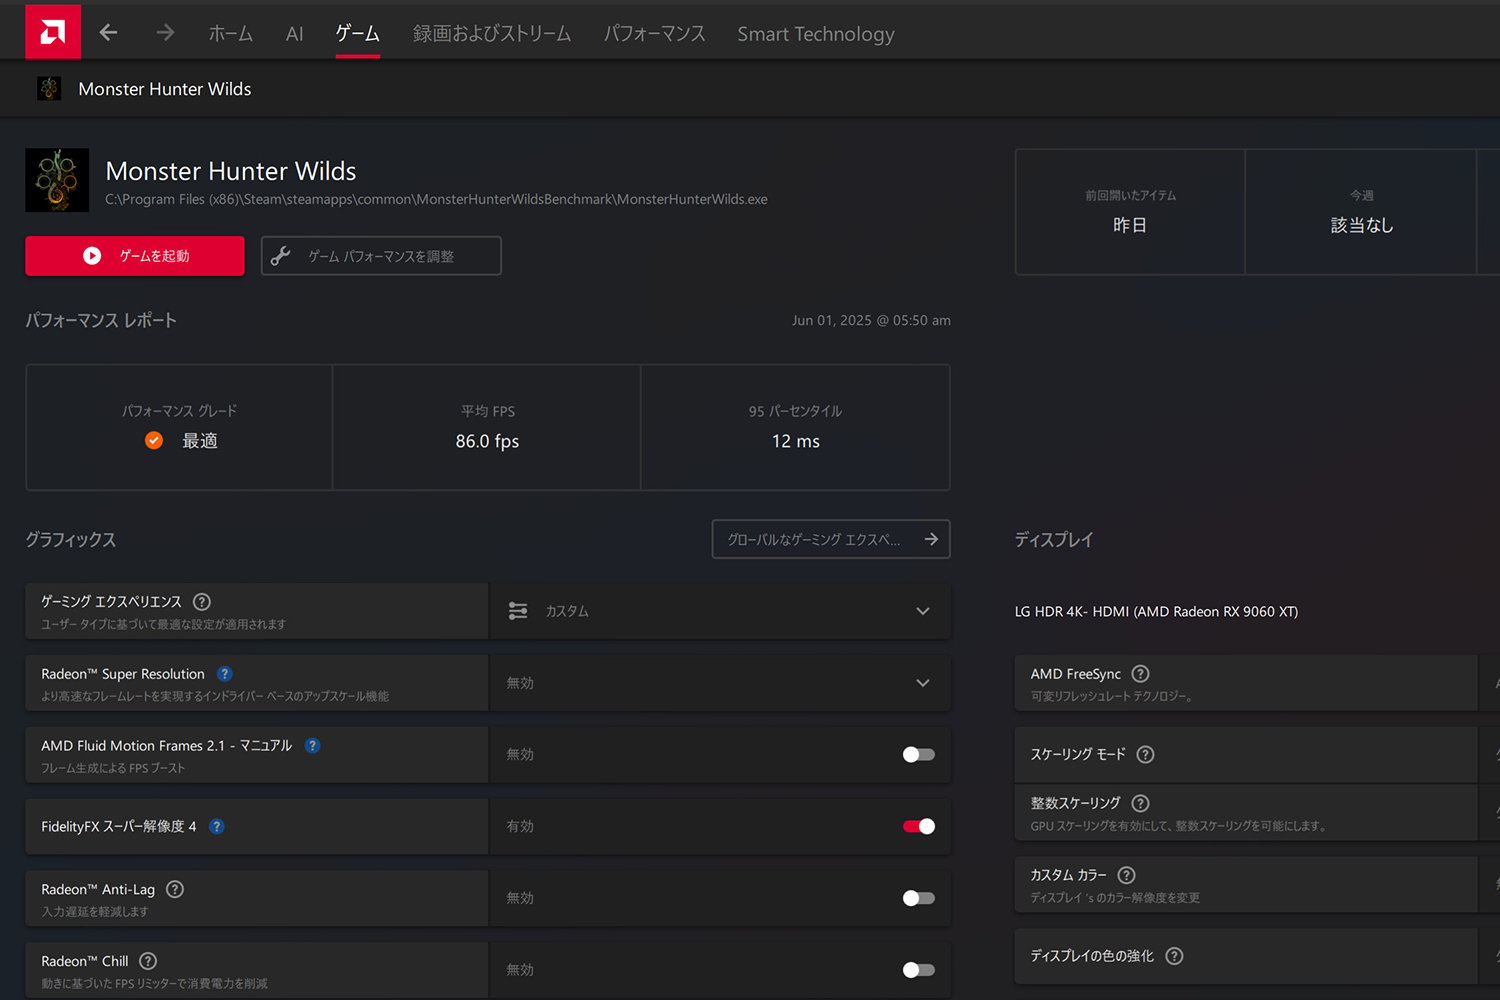Viewport: 1500px width, 1000px height.
Task: Open the 録画およびストリーム tab
Action: (492, 33)
